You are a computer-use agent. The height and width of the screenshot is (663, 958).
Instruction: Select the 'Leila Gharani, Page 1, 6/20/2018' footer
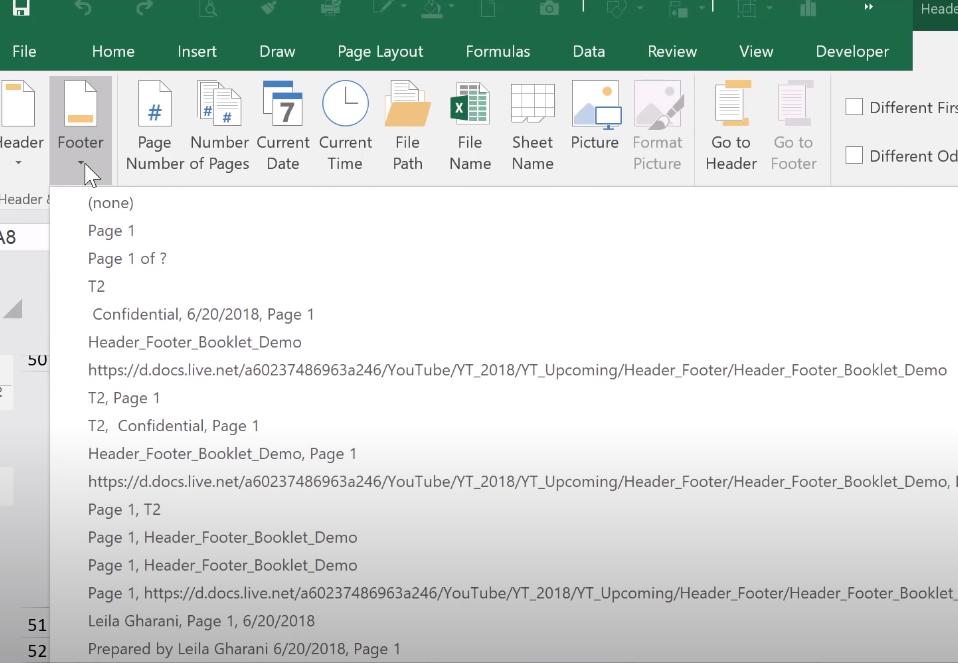(201, 620)
